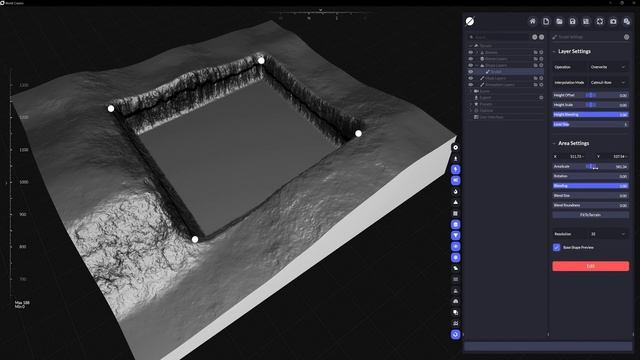Click the X position value field

click(x=575, y=156)
